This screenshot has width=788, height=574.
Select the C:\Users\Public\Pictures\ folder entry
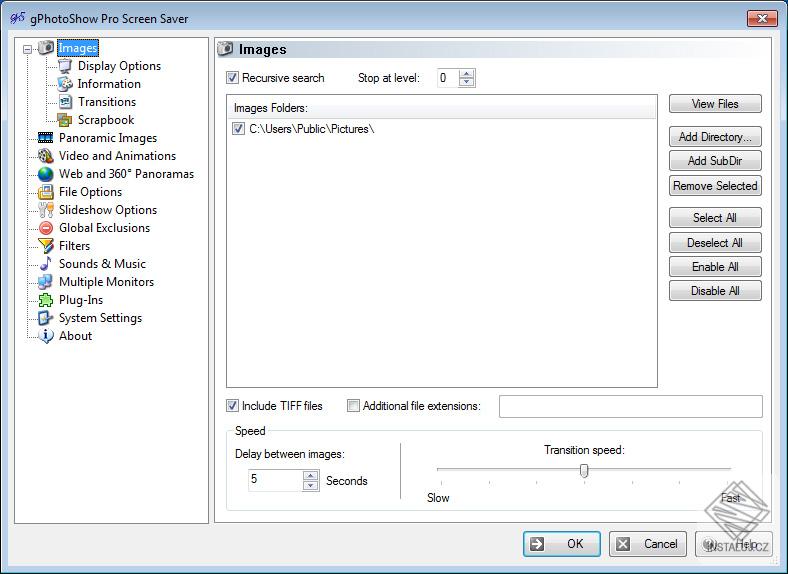pos(312,129)
